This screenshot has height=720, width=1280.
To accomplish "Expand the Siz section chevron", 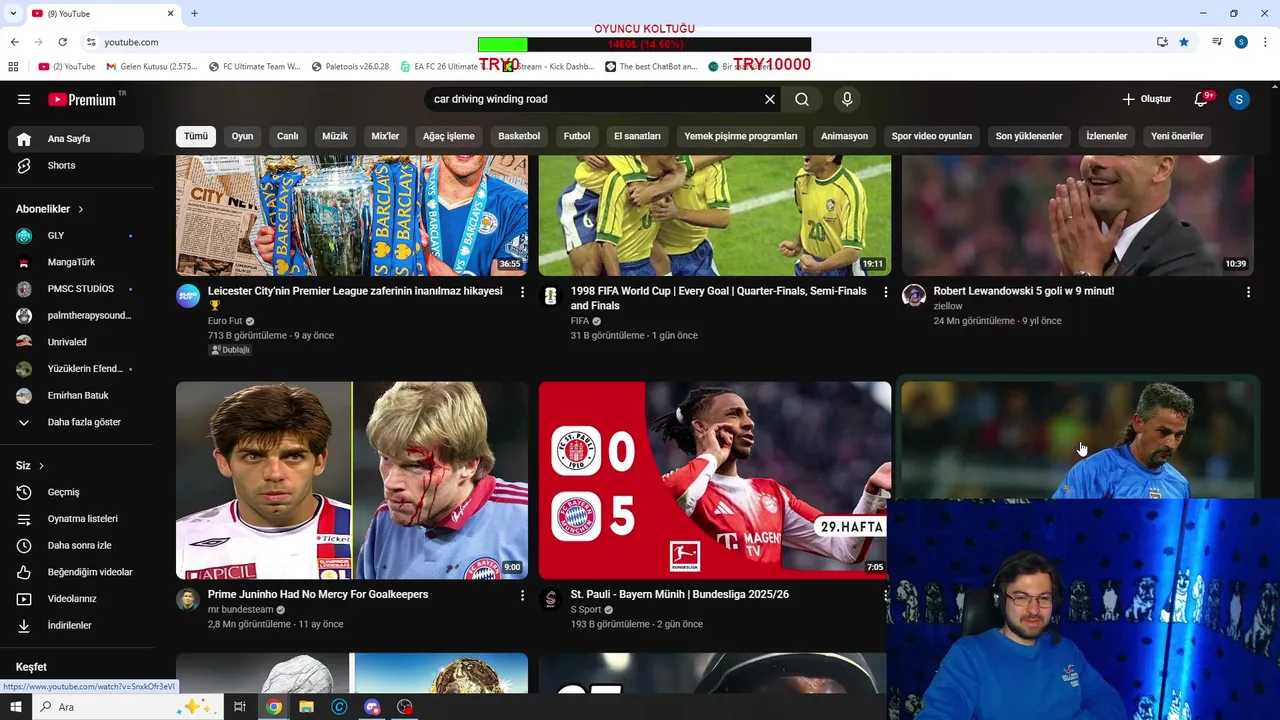I will 41,466.
